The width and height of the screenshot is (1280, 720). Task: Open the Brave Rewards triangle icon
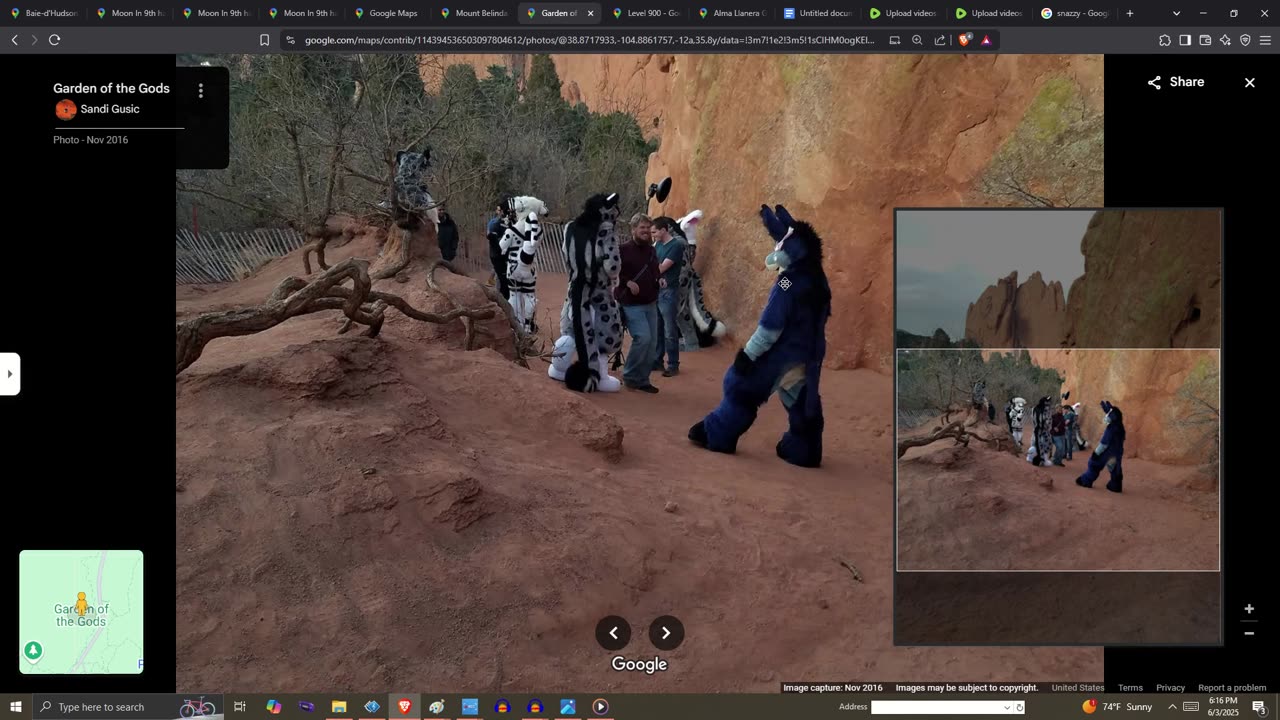pyautogui.click(x=986, y=40)
